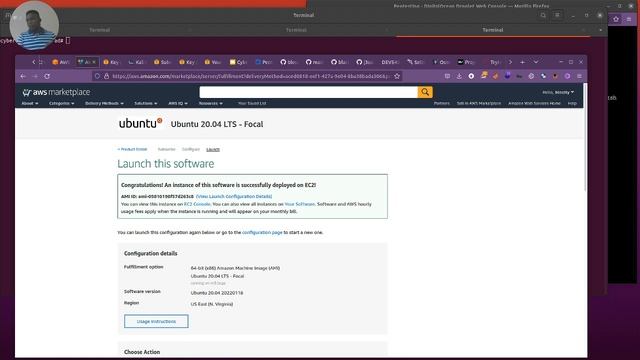Focus the marketplace search input field
Image resolution: width=640 pixels, height=360 pixels.
pyautogui.click(x=309, y=92)
